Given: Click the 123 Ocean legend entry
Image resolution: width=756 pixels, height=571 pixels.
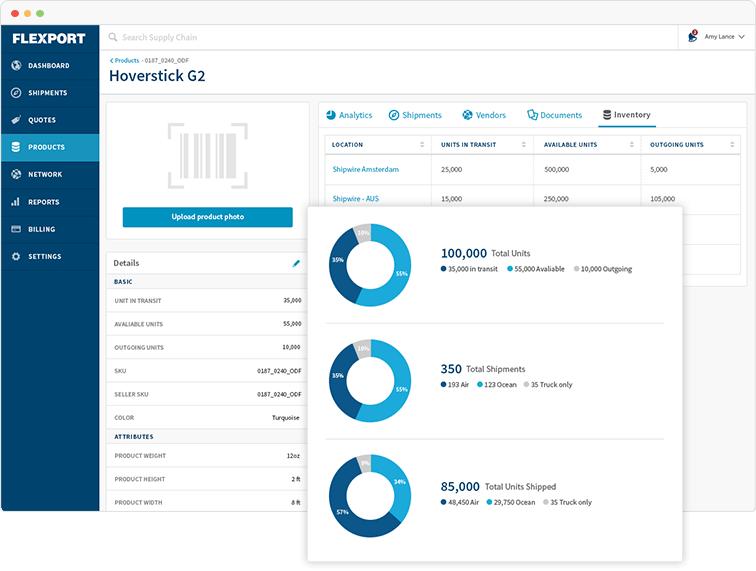Looking at the screenshot, I should tap(497, 384).
